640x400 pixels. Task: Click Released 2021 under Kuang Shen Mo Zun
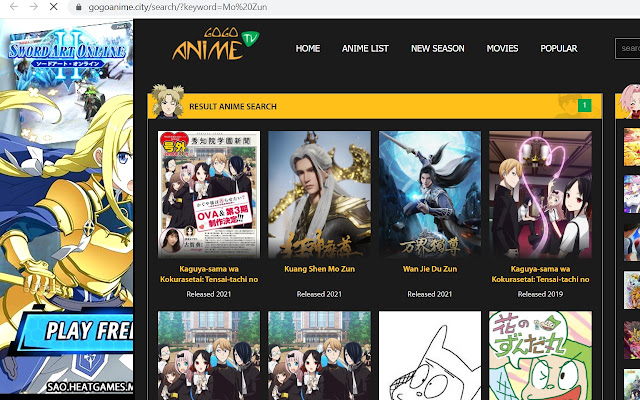tap(319, 294)
